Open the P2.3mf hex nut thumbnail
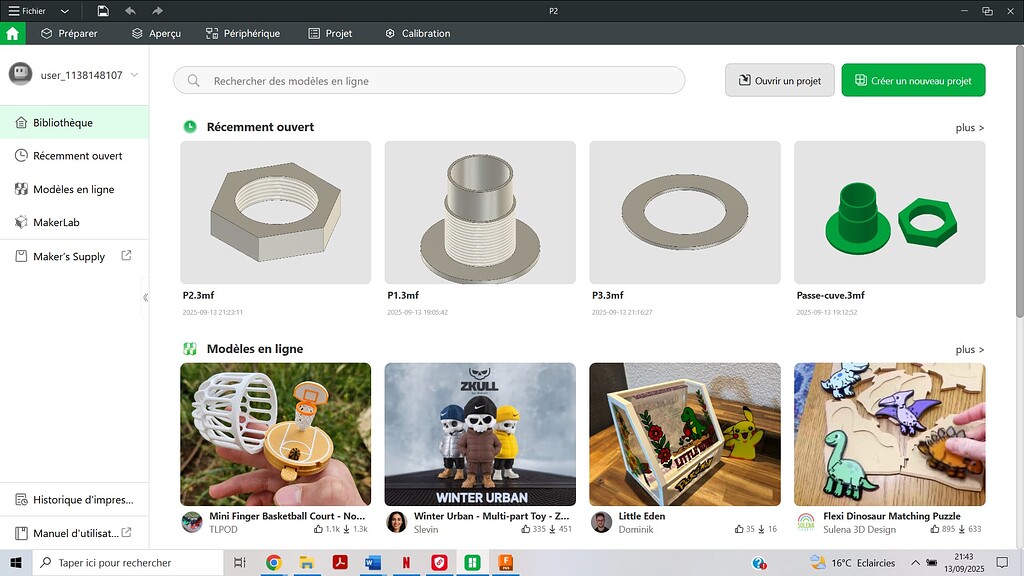 [276, 212]
